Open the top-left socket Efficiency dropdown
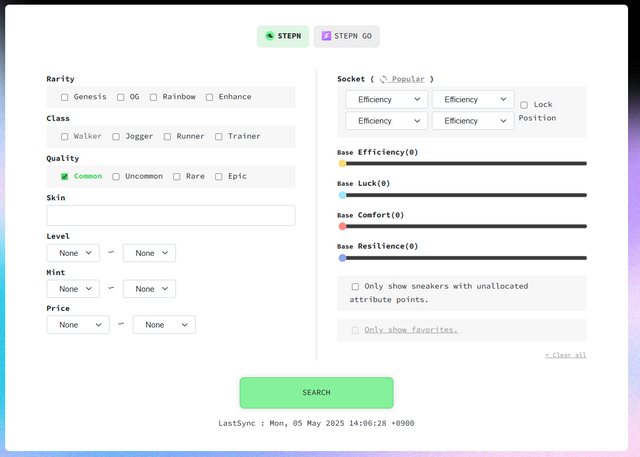The height and width of the screenshot is (457, 640). (387, 100)
